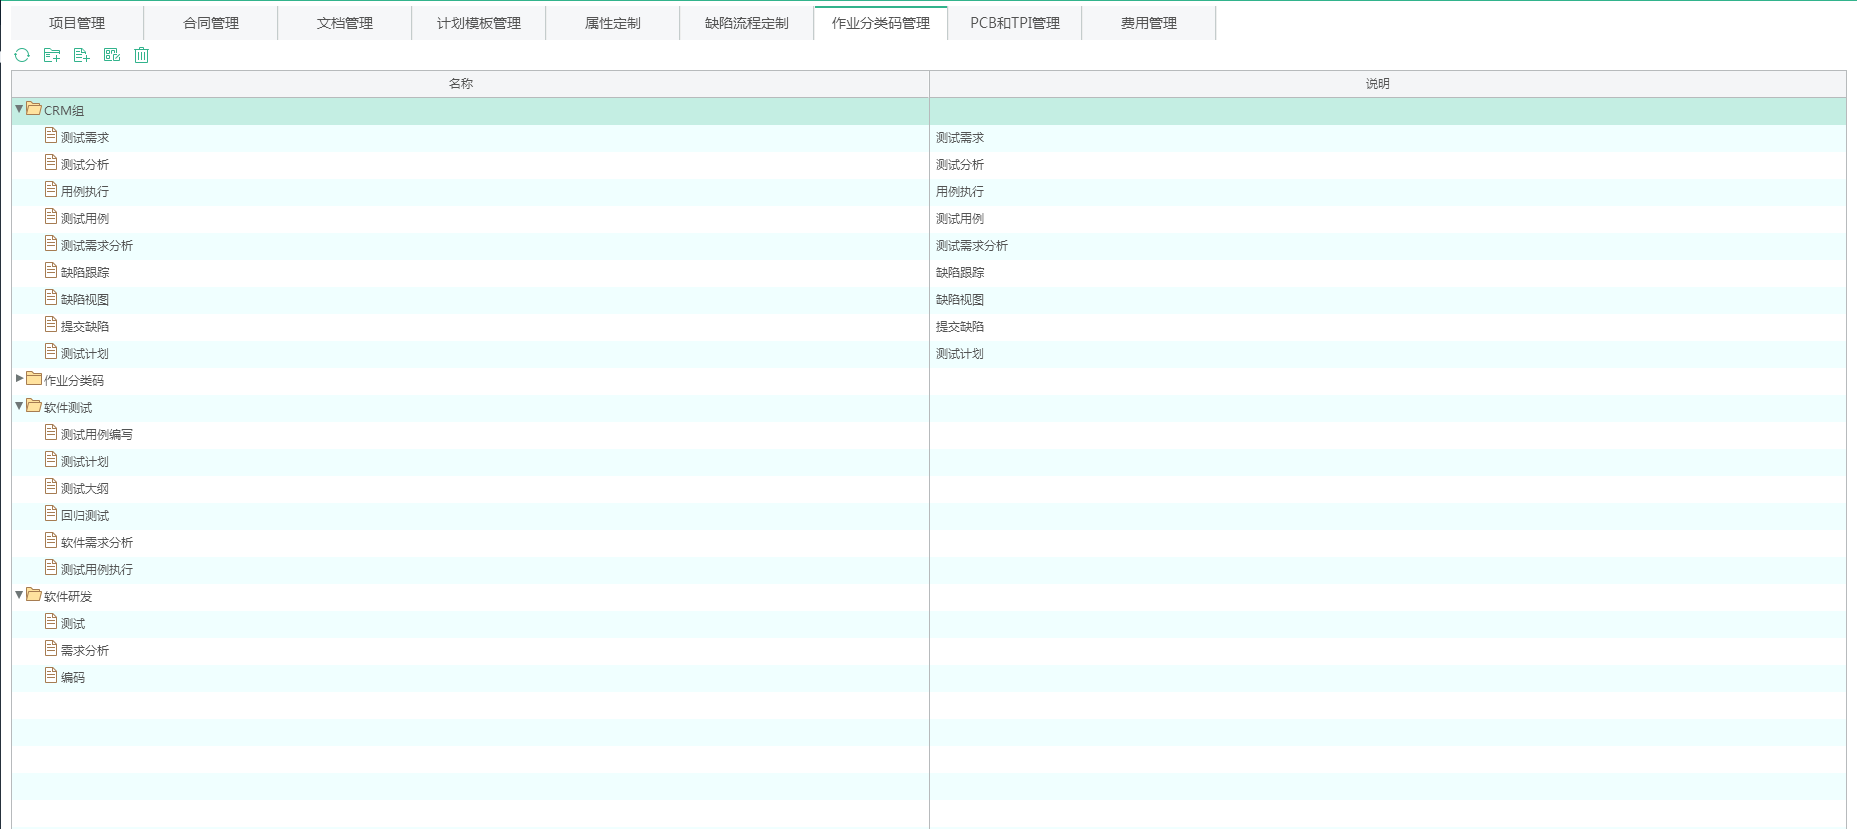Click the document icon beside 缺陷跟踪

click(x=51, y=271)
